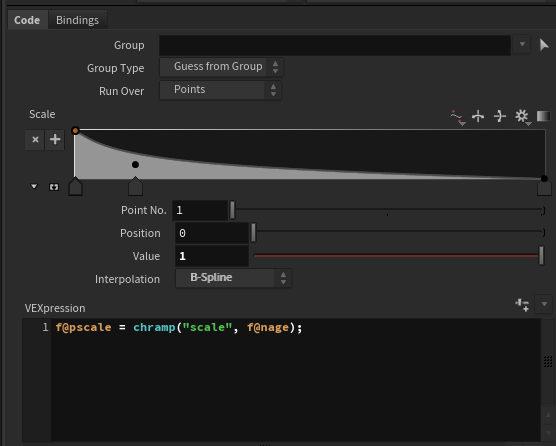Viewport: 556px width, 446px height.
Task: Remove ramp point with the x button
Action: [x=35, y=139]
